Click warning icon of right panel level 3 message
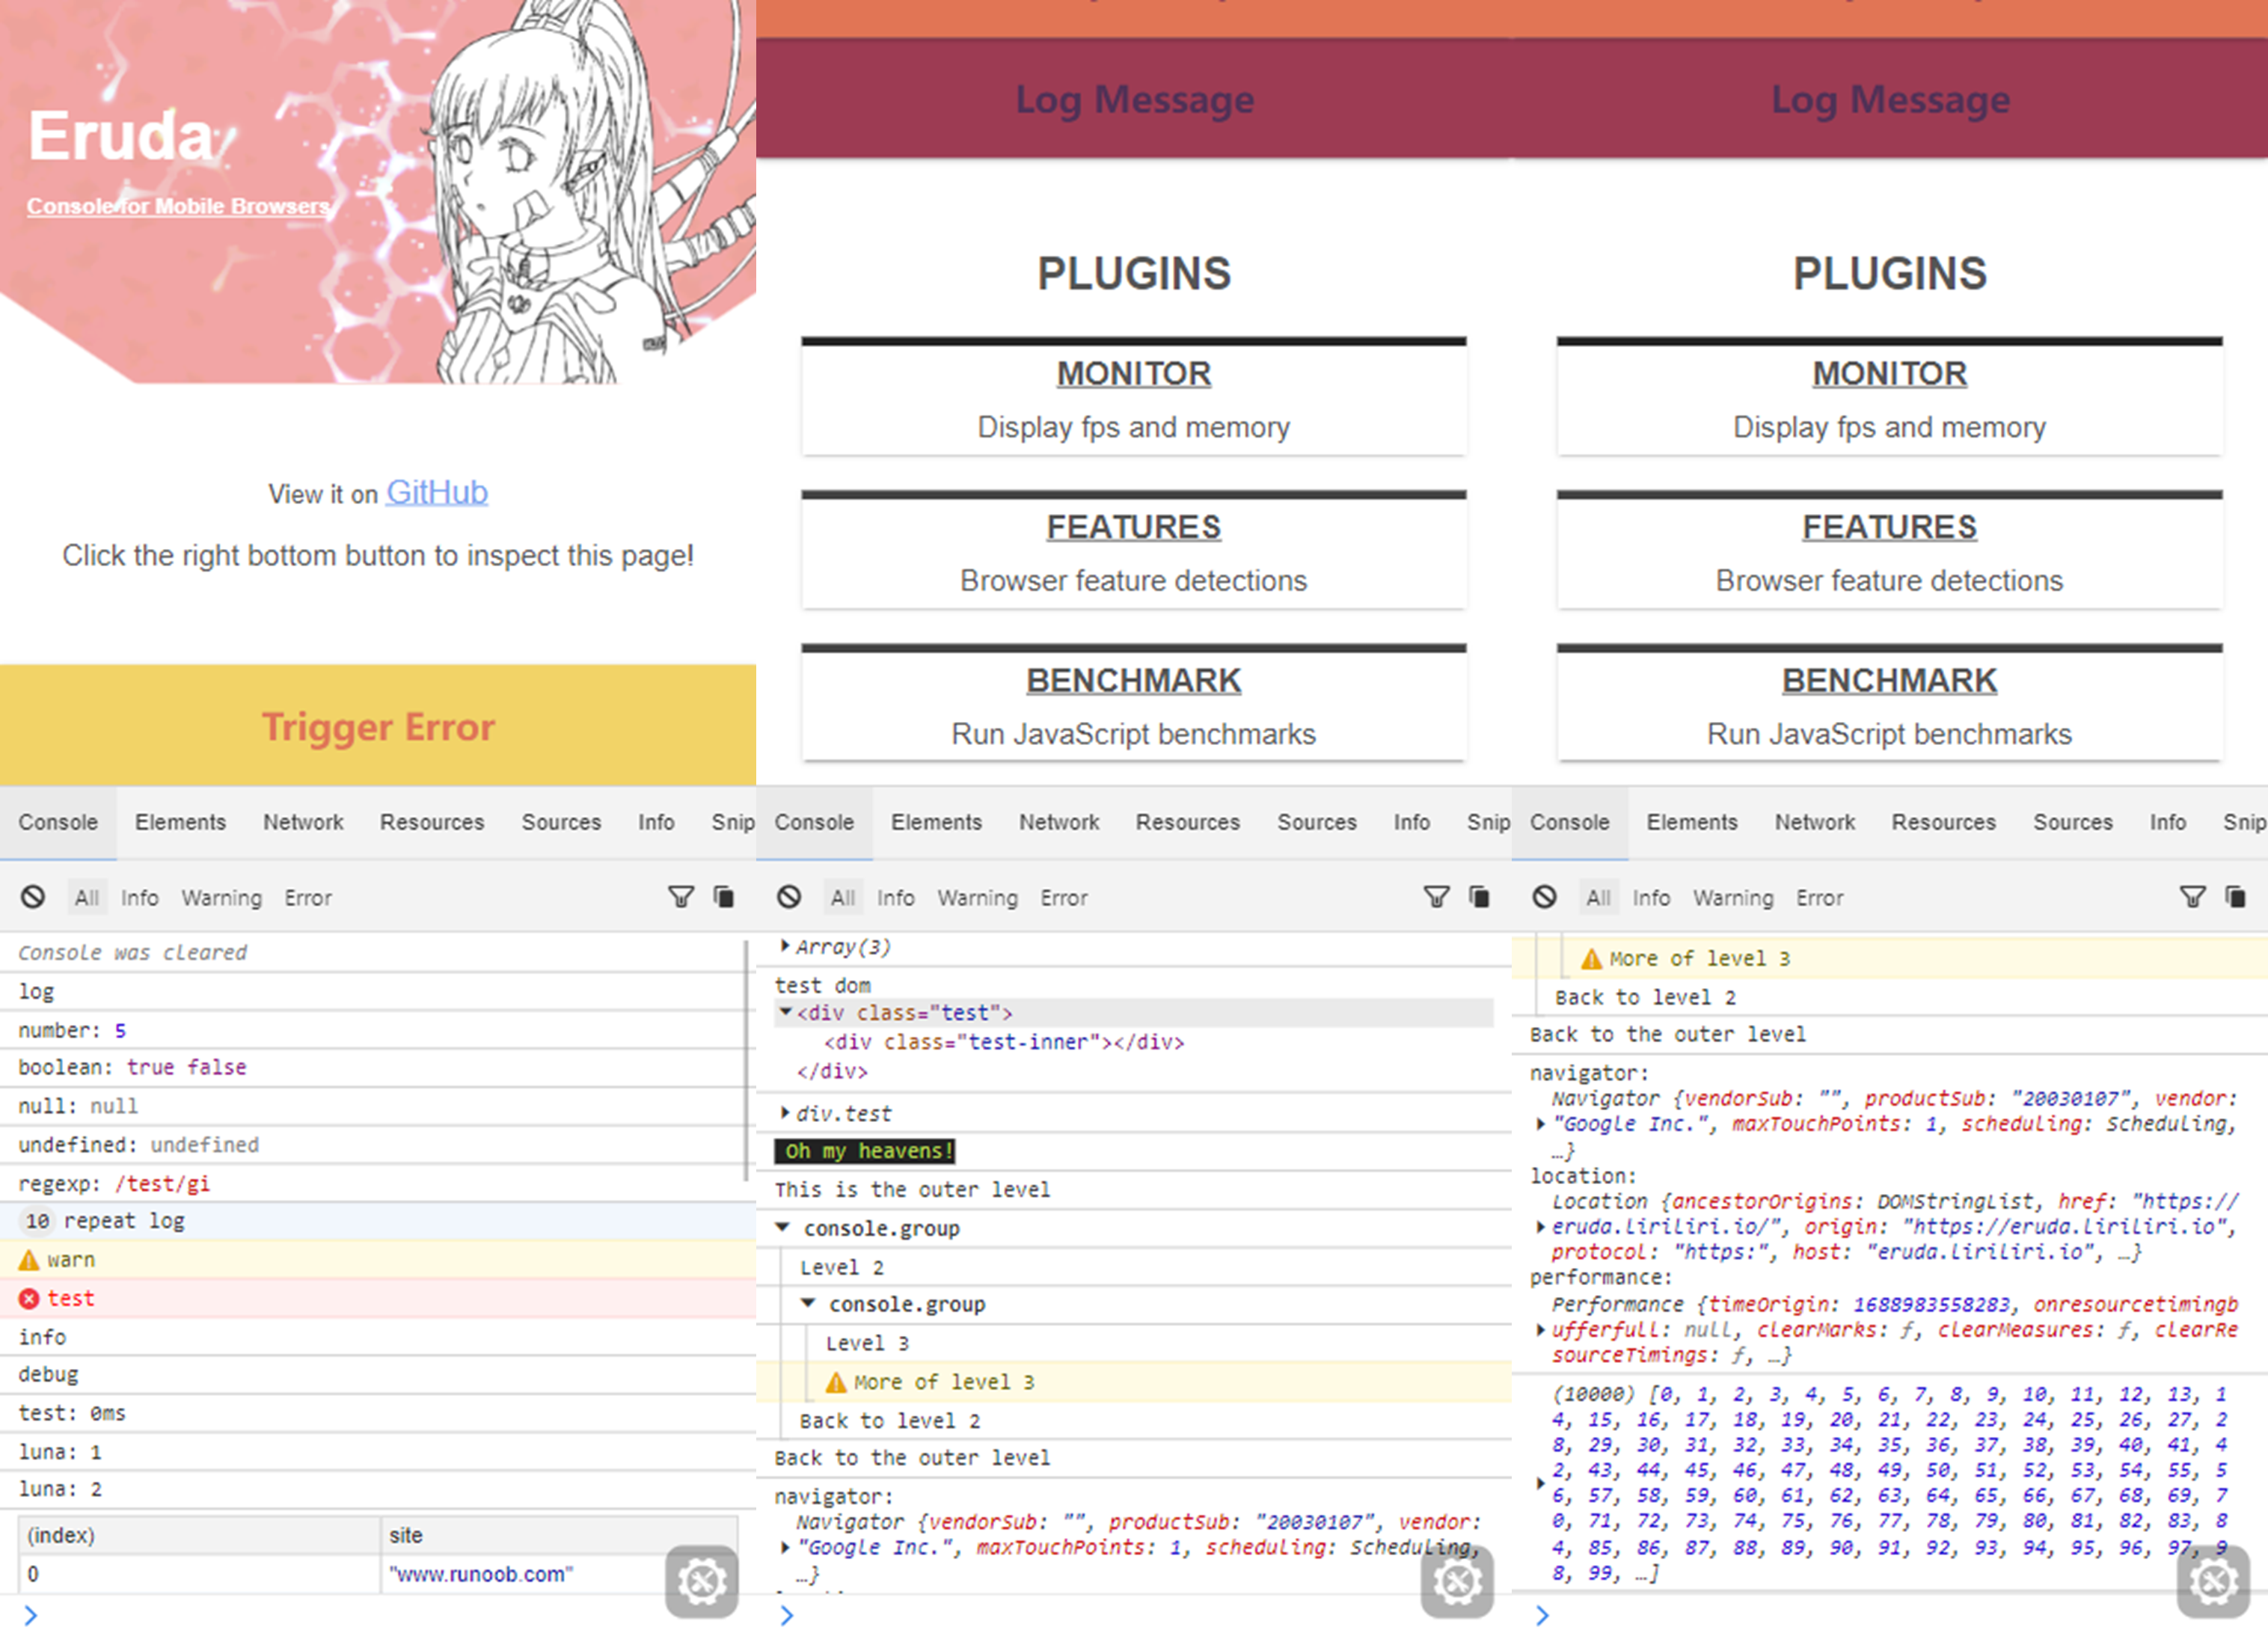The height and width of the screenshot is (1636, 2268). point(1592,959)
